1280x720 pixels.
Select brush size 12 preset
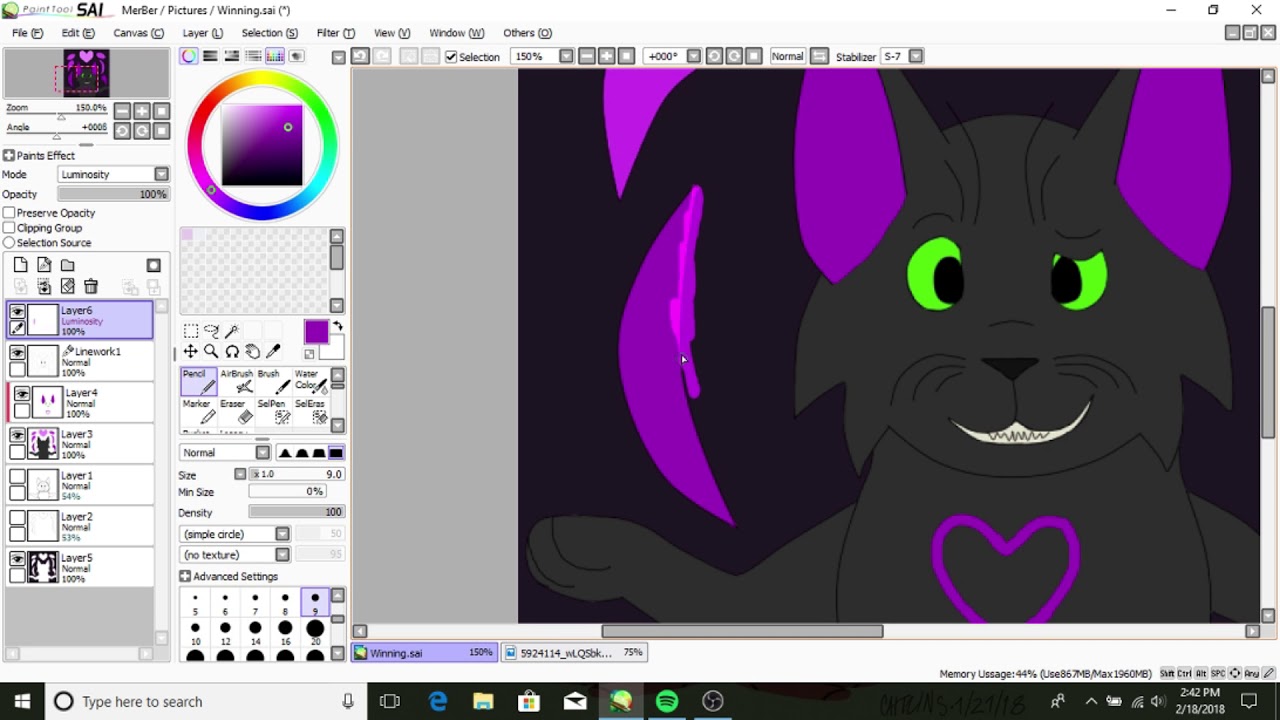(x=225, y=633)
